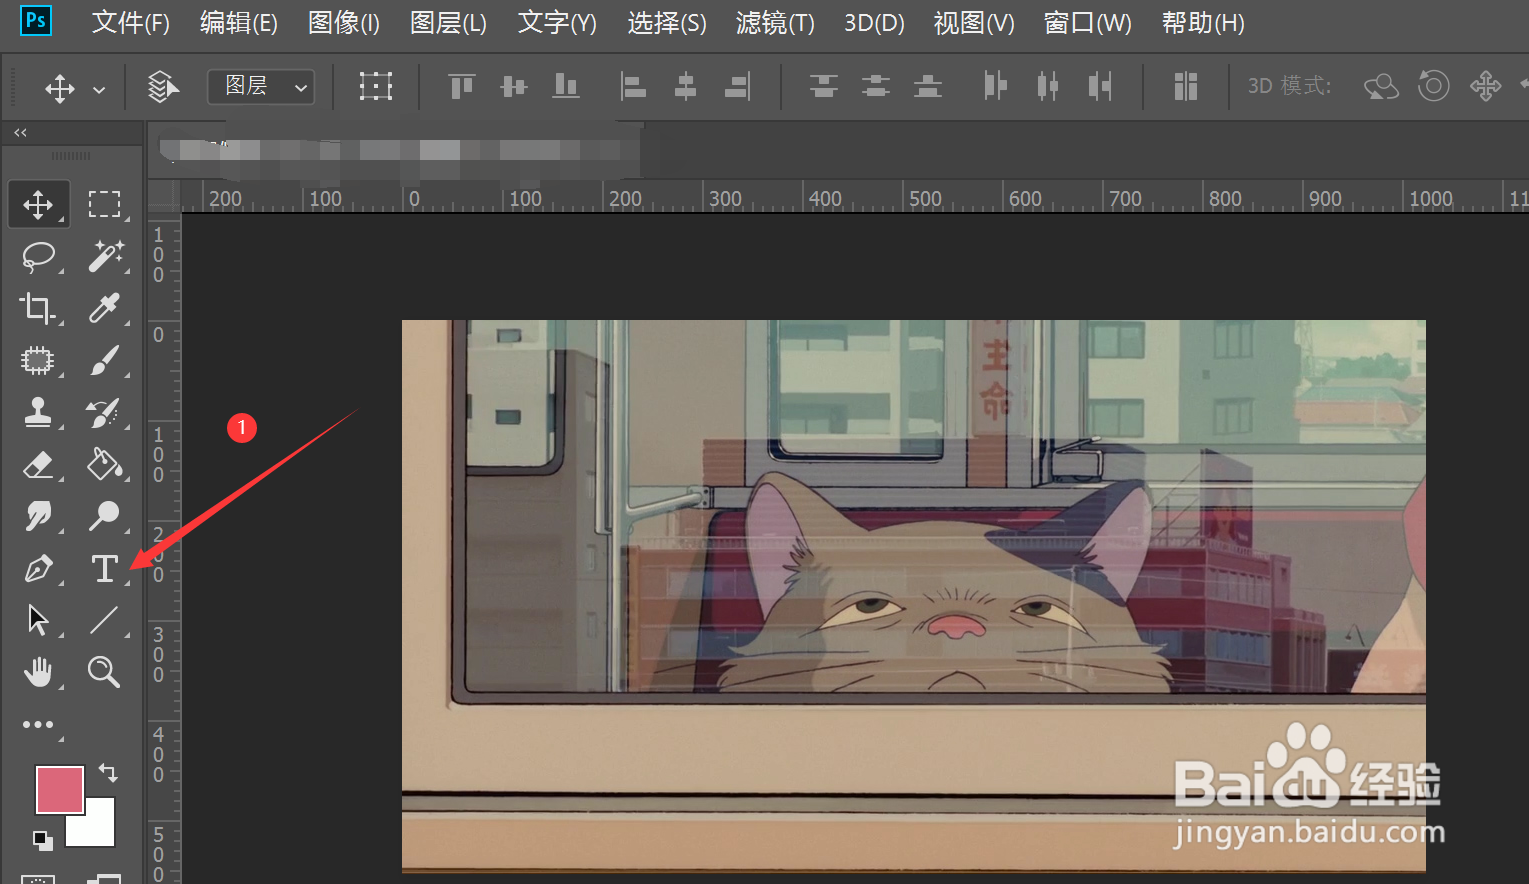Screen dimensions: 1529x884
Task: Toggle show transform controls dotted box
Action: [376, 86]
